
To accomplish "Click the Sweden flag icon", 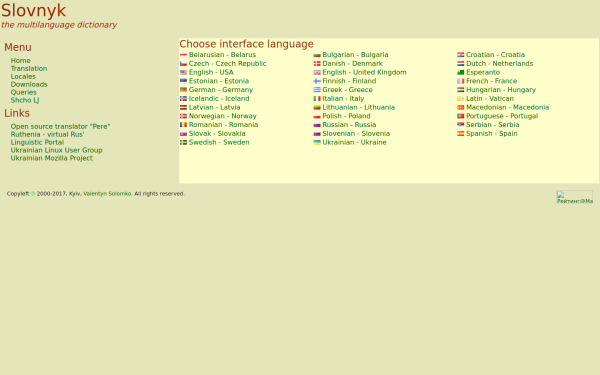I will coord(183,142).
